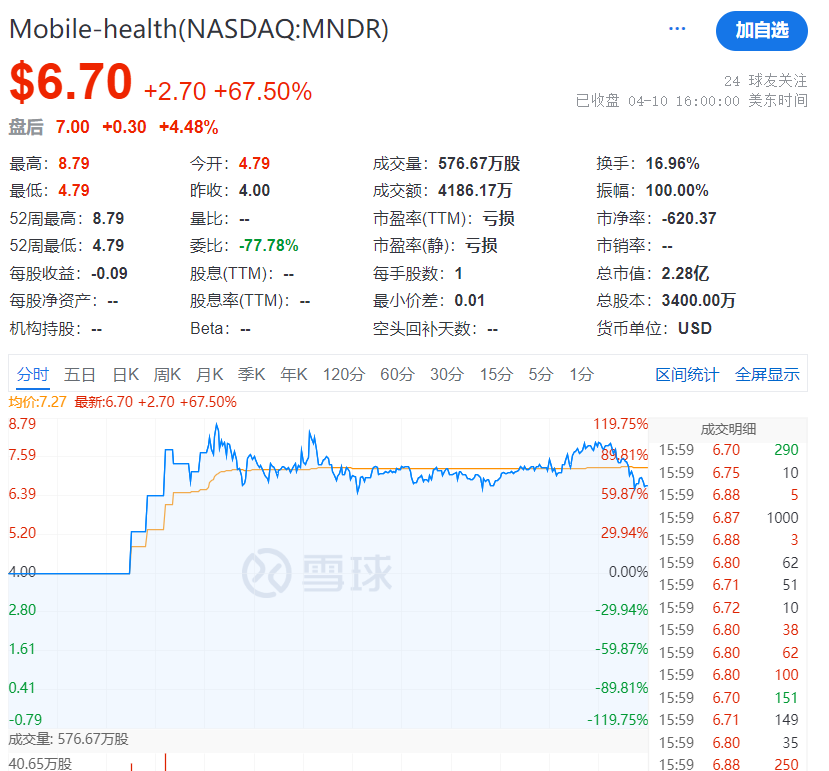Image resolution: width=829 pixels, height=771 pixels.
Task: Click the 52周最高 8.79 value
Action: 108,218
